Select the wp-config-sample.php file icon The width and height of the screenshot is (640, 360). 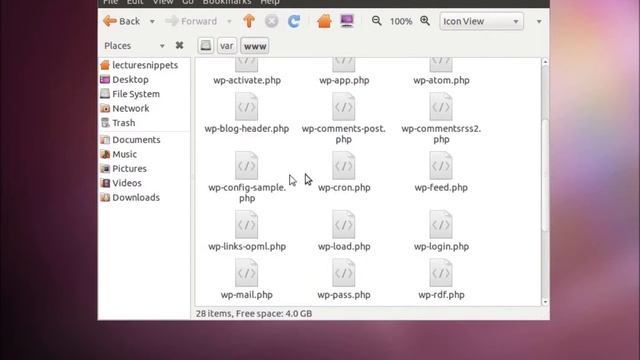coord(247,166)
